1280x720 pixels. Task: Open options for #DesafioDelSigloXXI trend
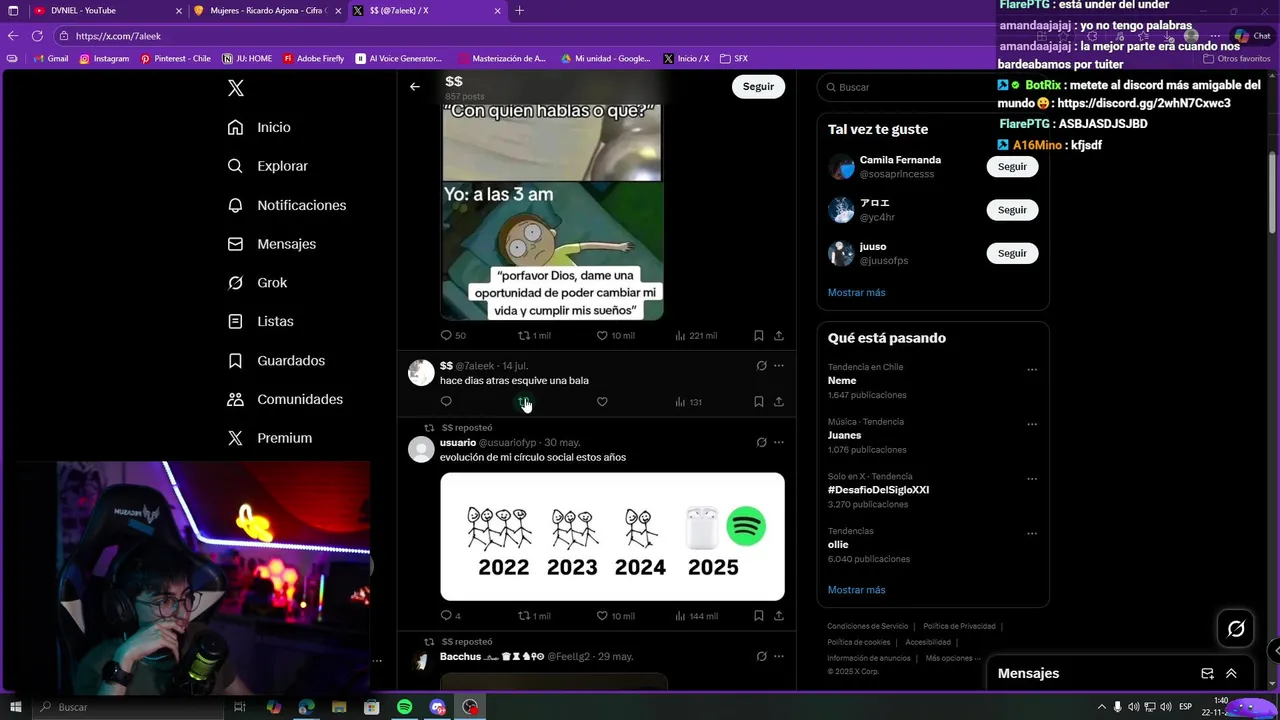(x=1032, y=479)
